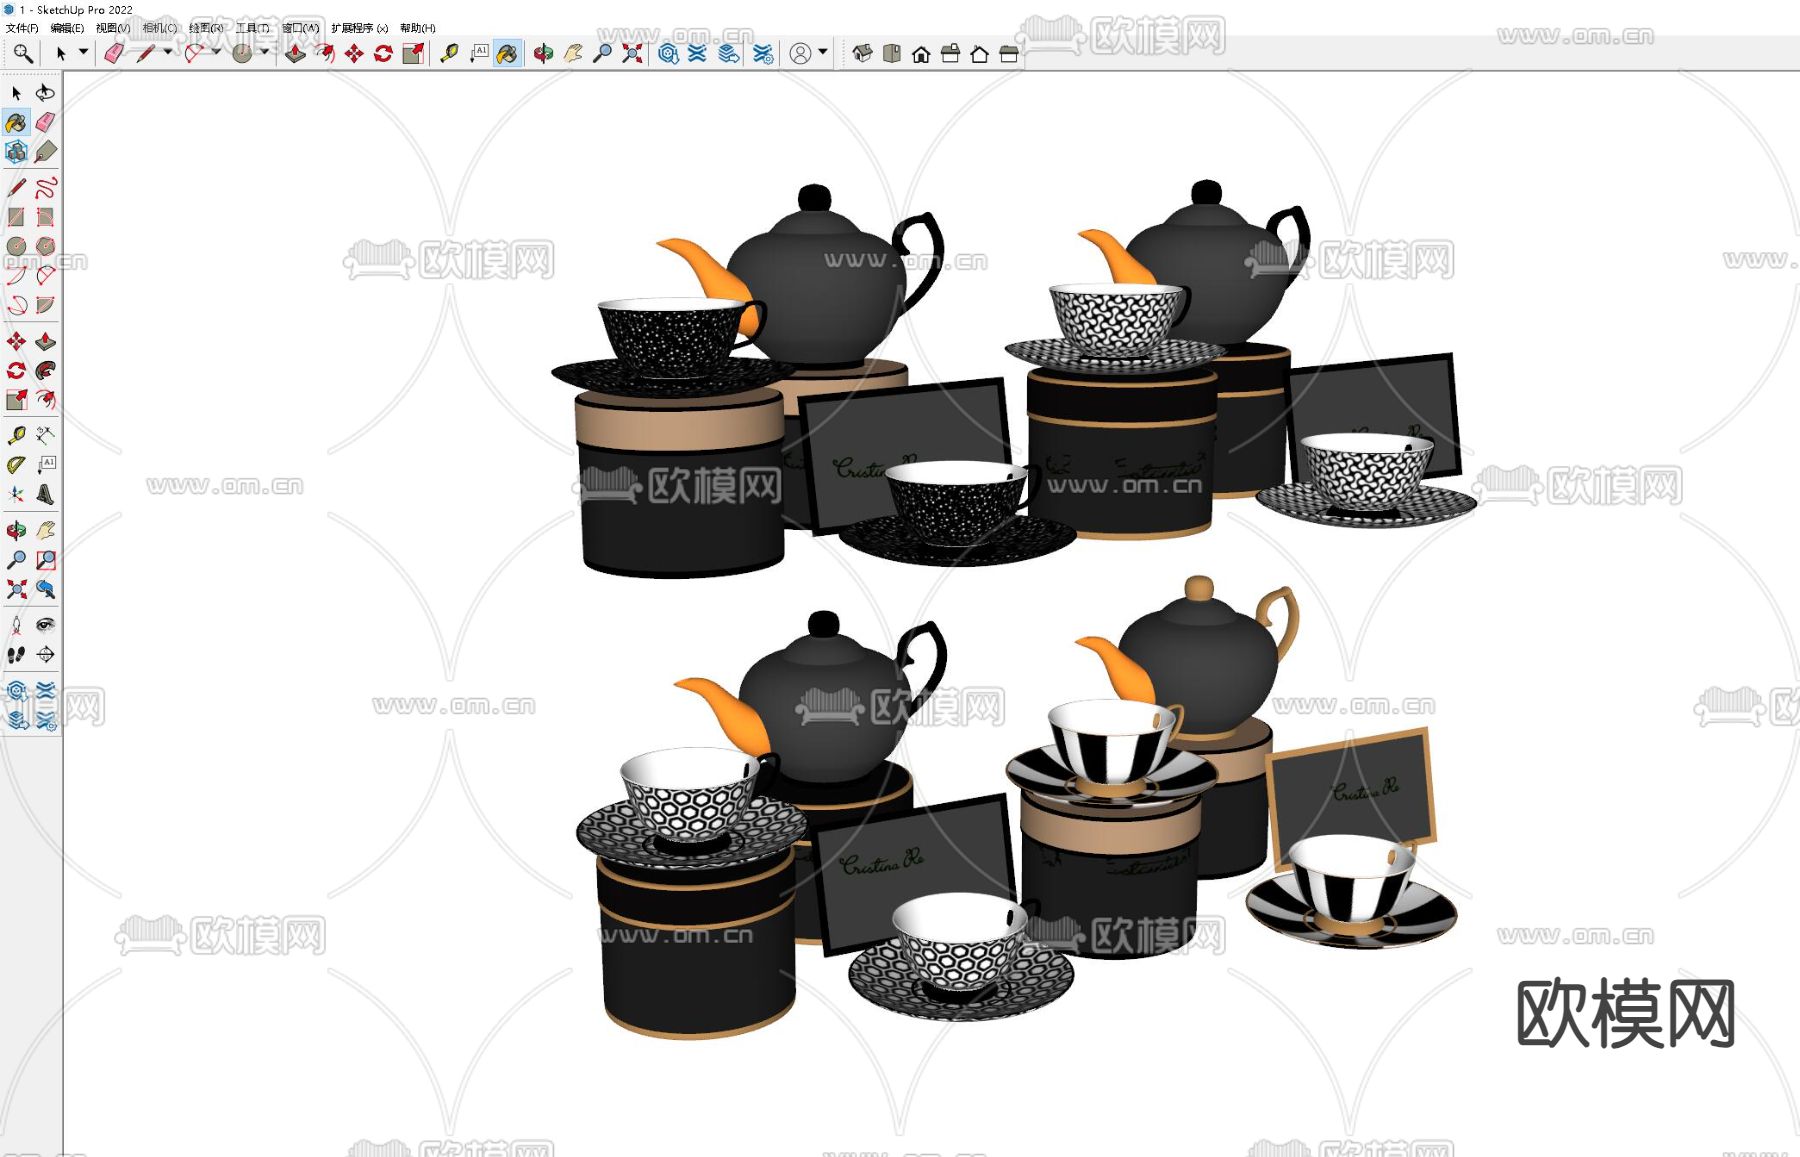Select the Position Camera tool
The height and width of the screenshot is (1157, 1800).
pos(16,625)
